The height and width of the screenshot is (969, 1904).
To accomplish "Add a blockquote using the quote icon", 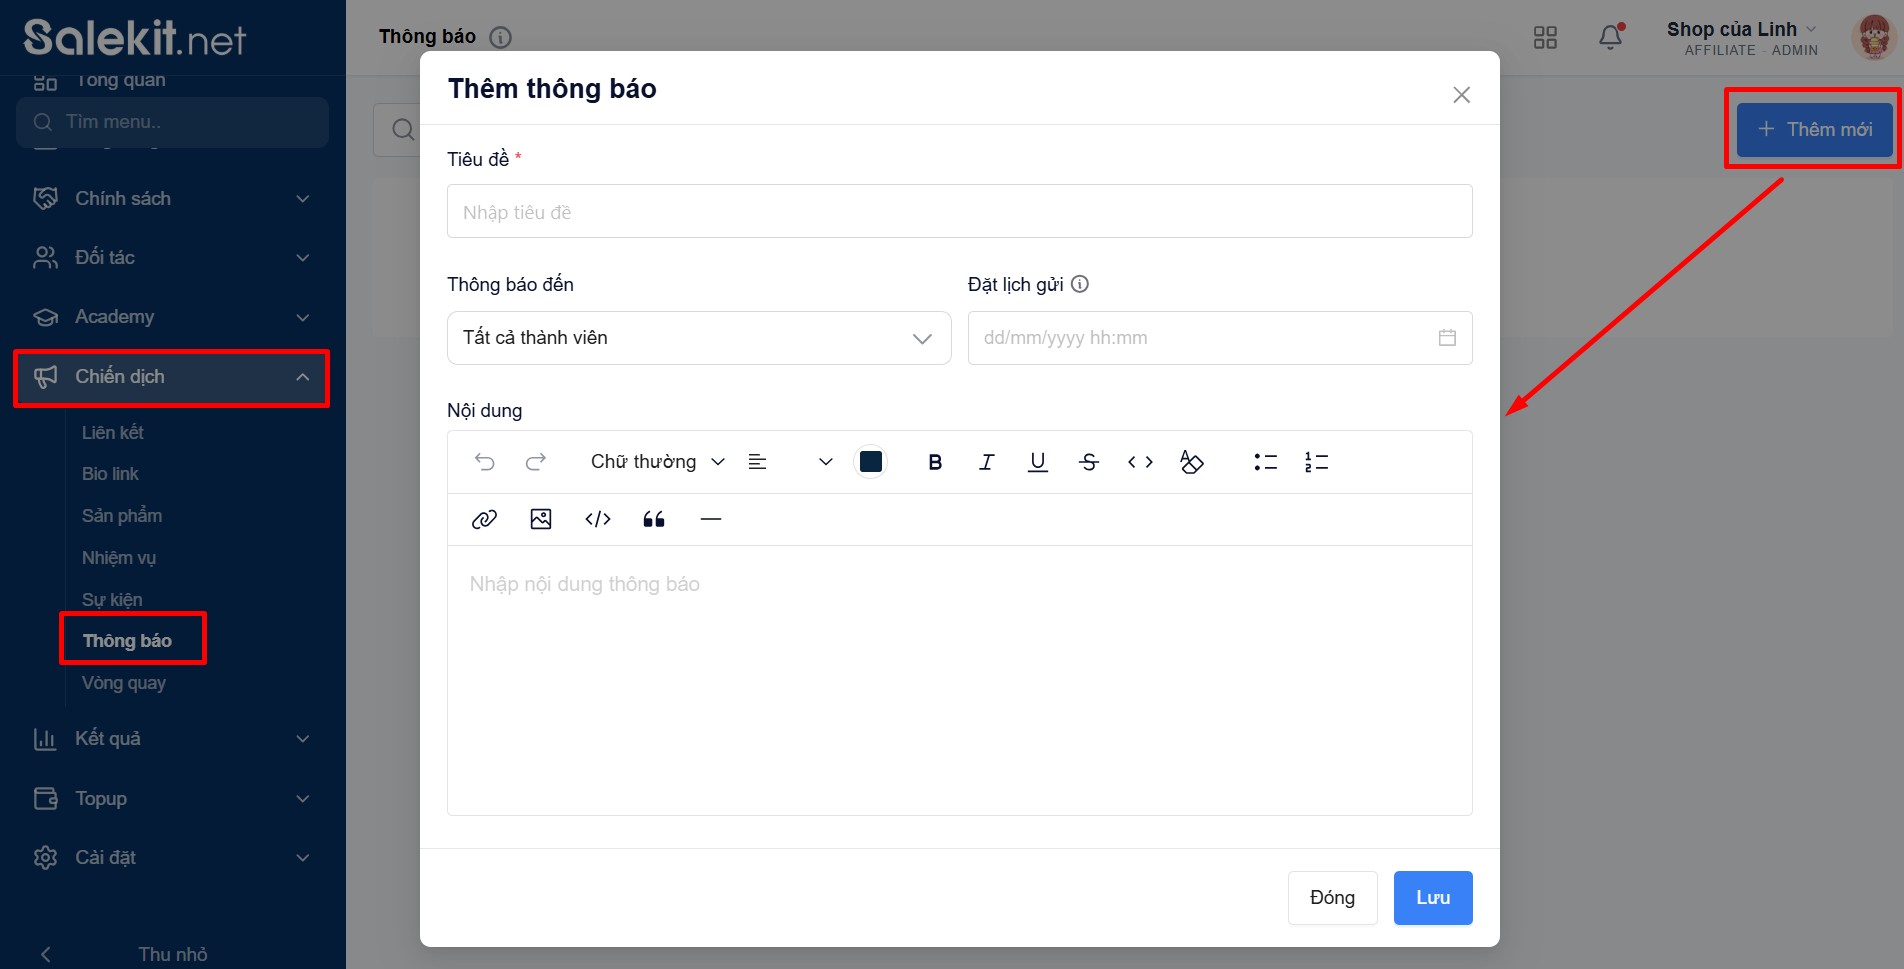I will click(x=654, y=519).
